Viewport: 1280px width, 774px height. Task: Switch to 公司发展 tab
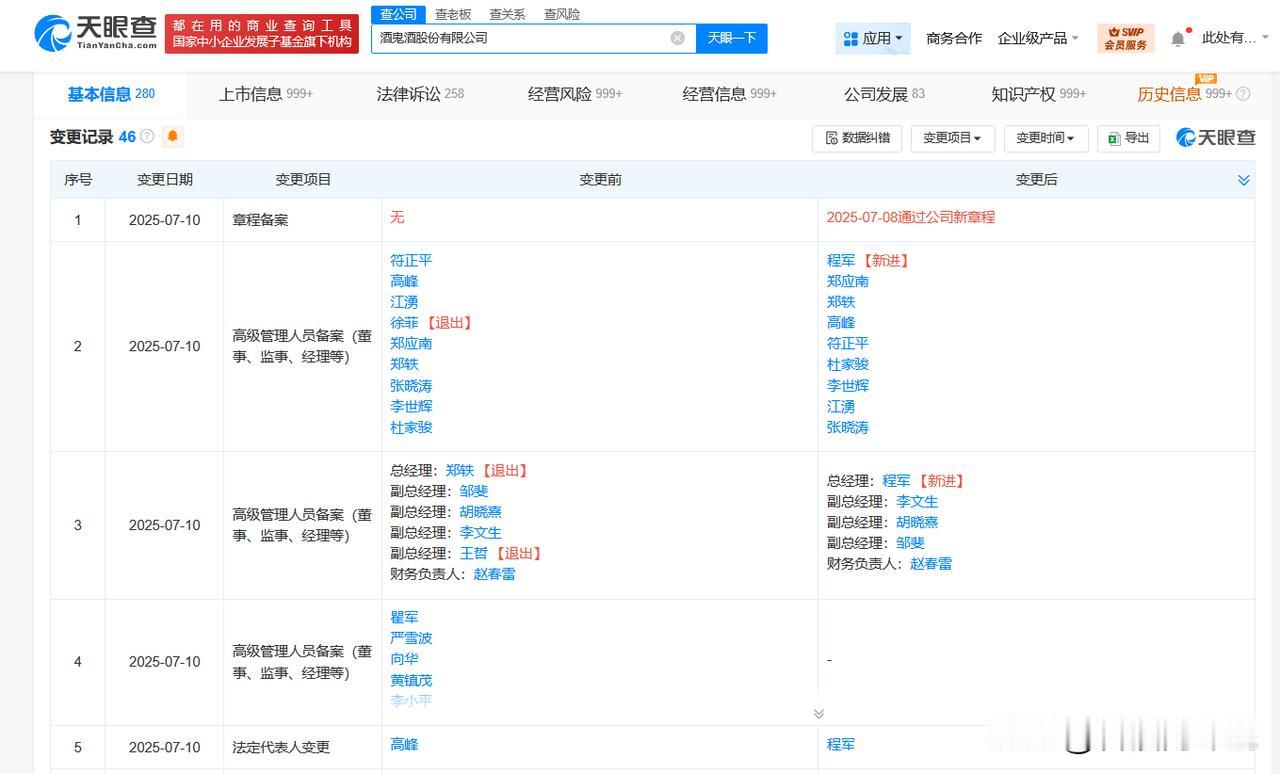tap(884, 94)
